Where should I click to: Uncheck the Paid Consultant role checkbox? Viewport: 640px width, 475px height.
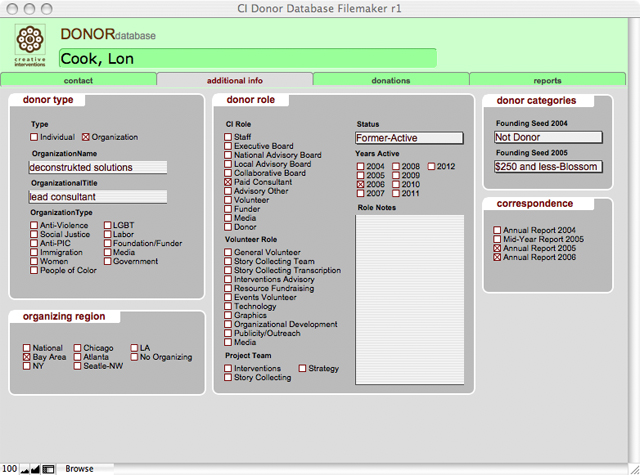228,183
